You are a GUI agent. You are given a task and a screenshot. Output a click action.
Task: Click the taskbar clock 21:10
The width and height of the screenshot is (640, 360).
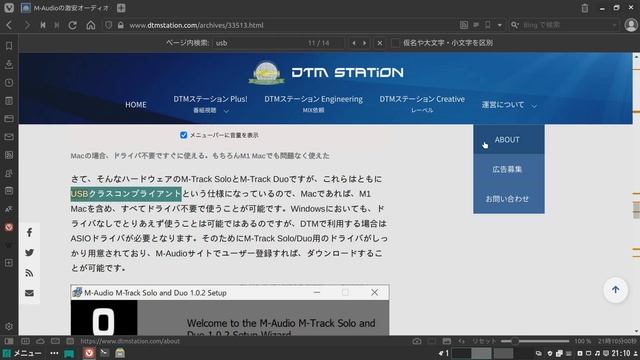click(621, 353)
